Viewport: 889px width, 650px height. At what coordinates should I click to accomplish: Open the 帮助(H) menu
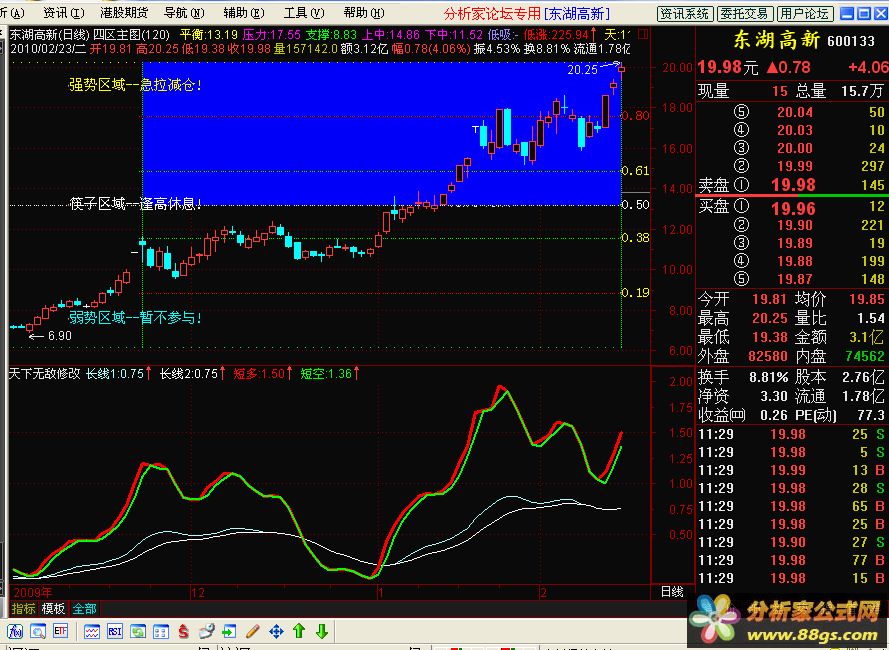coord(363,12)
